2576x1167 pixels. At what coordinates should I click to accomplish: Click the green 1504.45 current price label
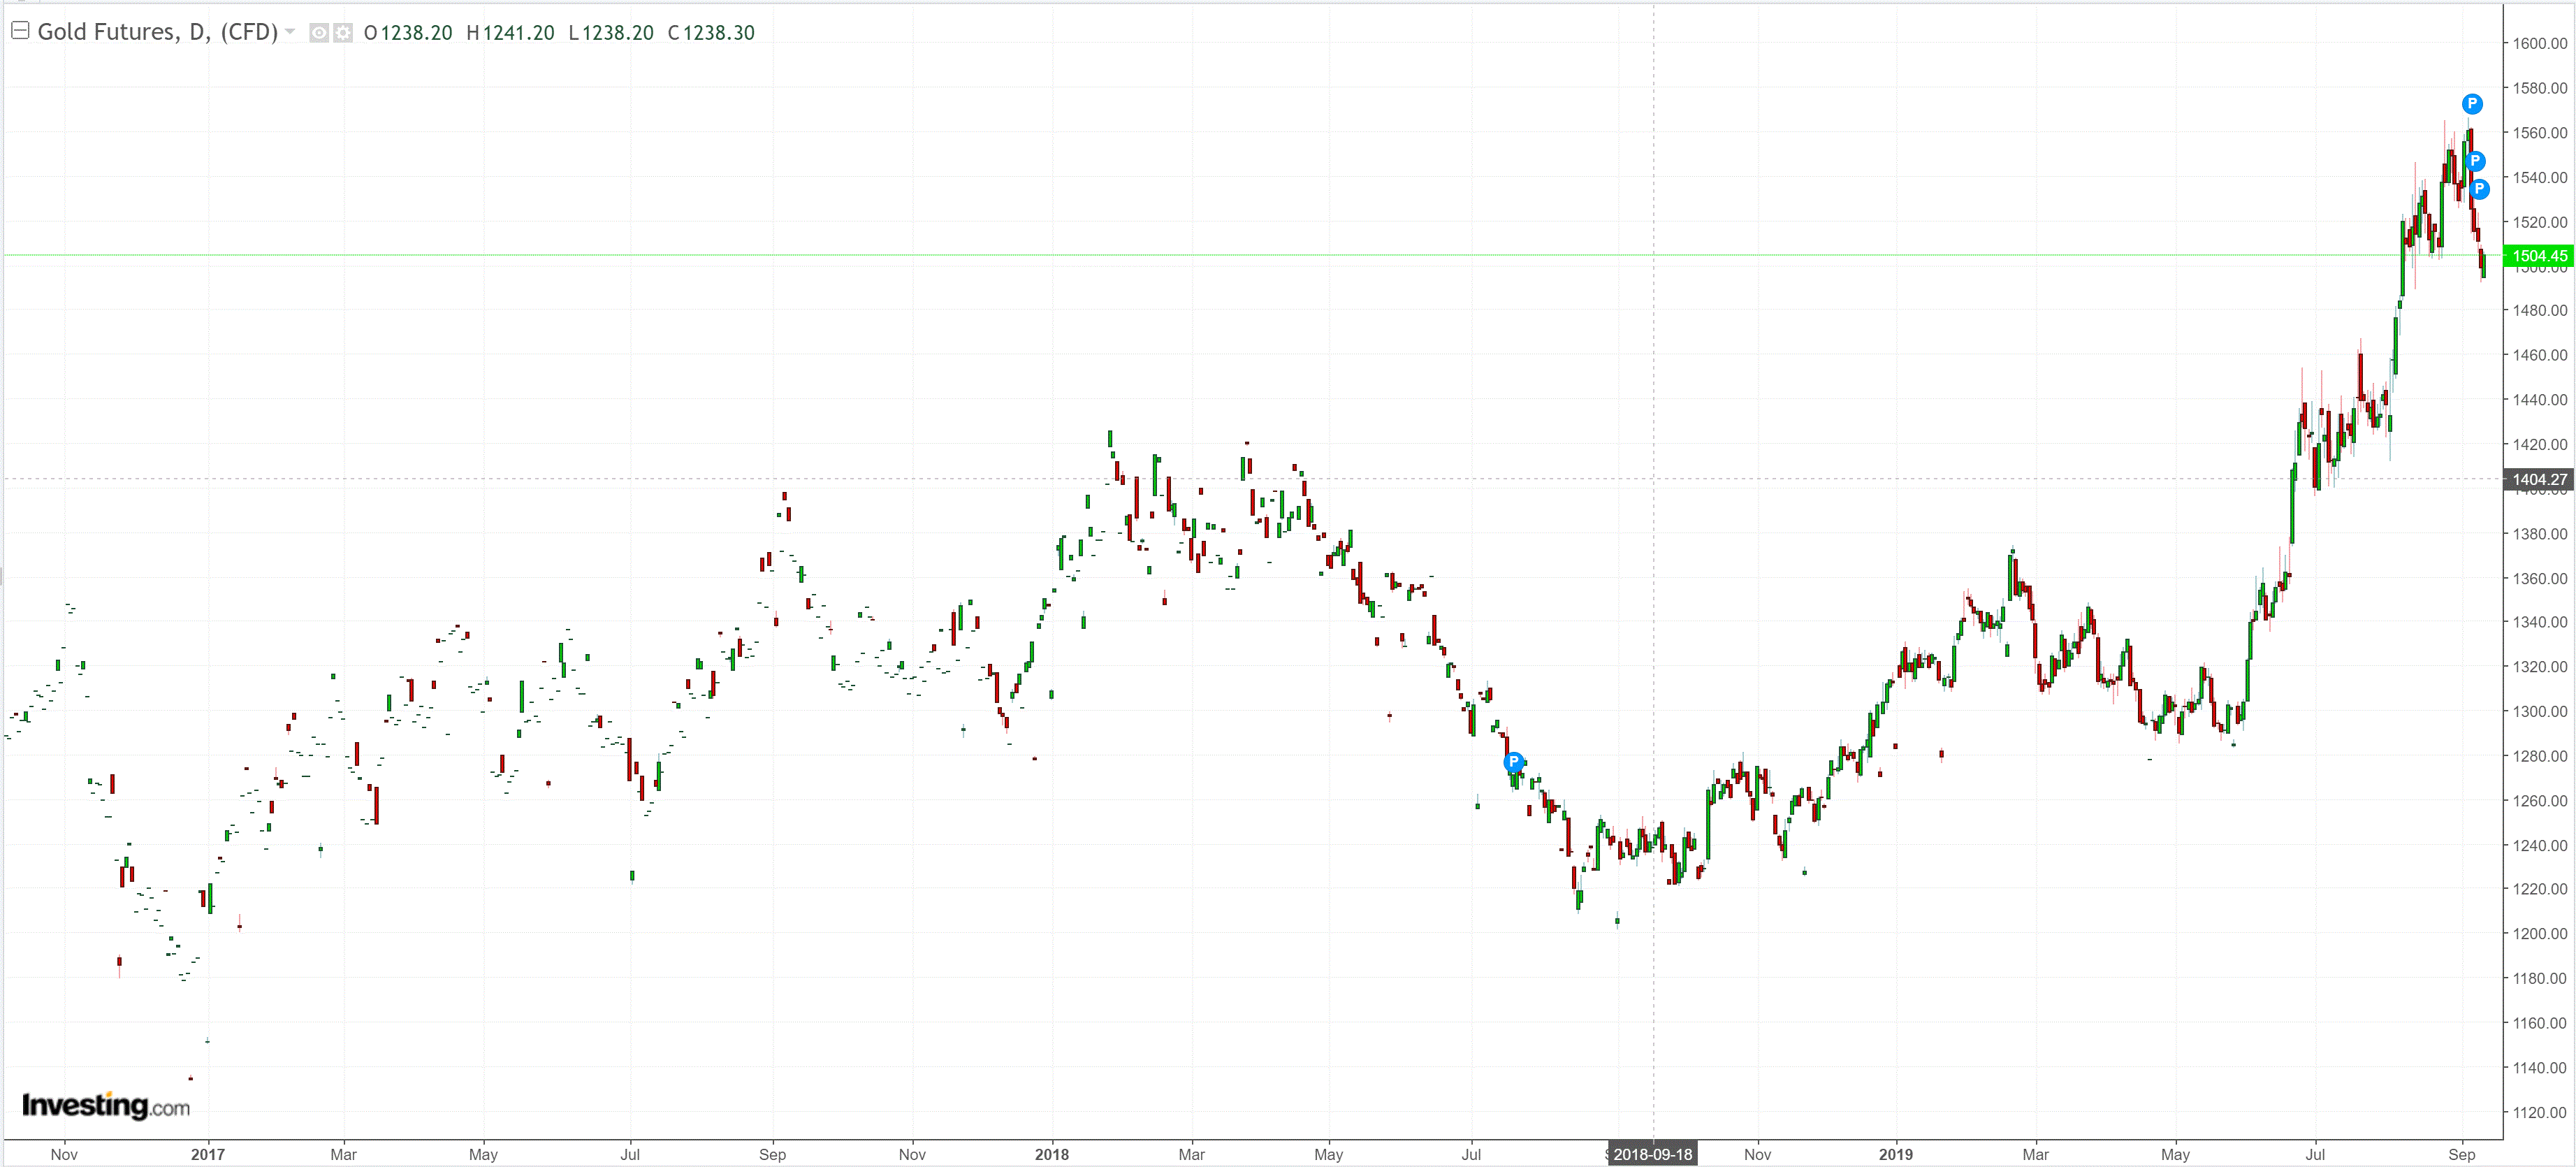(2538, 256)
